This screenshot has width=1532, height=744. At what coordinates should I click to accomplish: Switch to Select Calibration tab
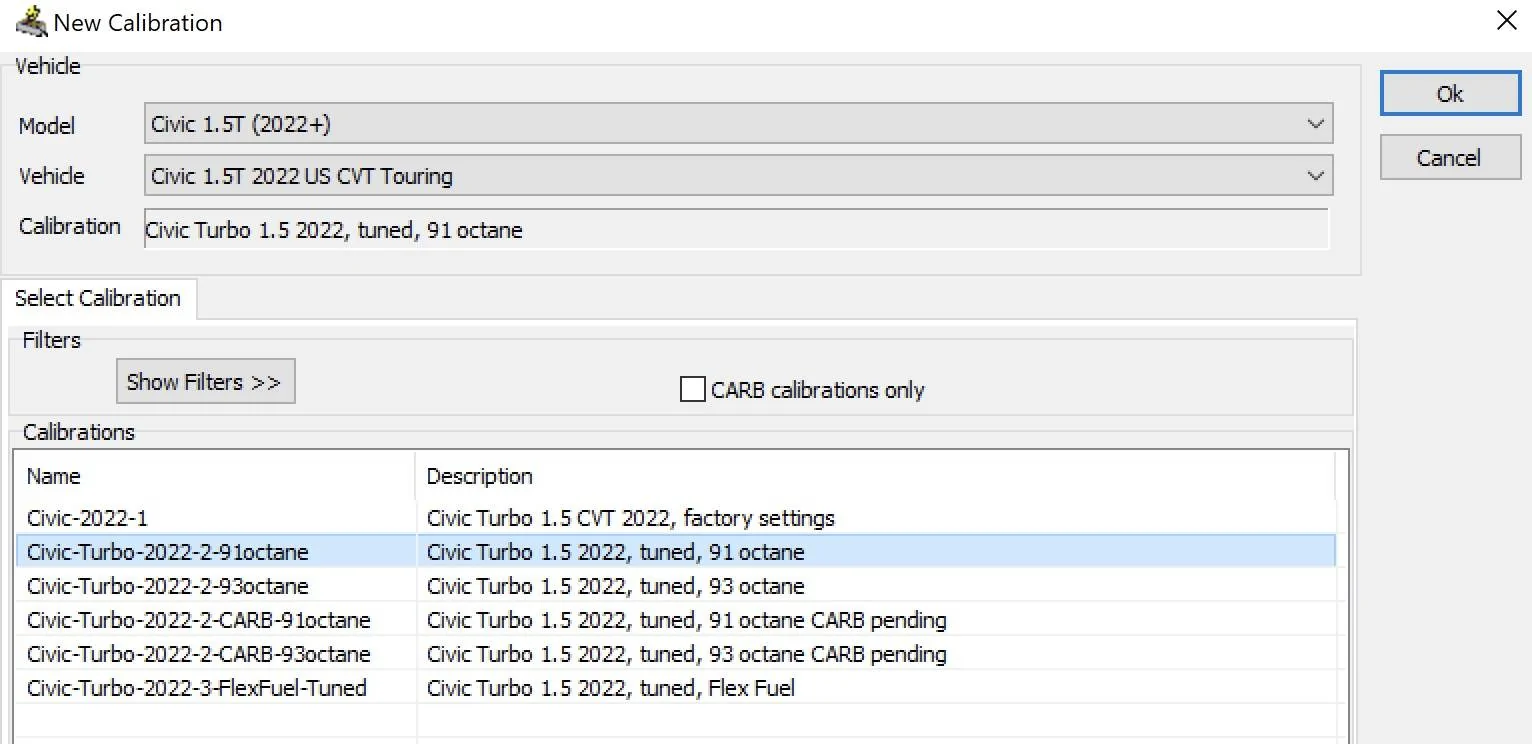pos(98,298)
